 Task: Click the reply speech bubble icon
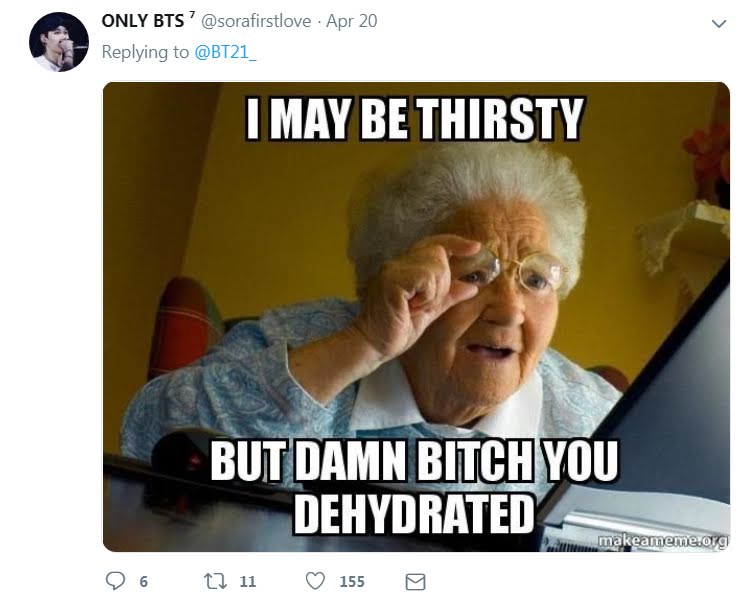point(115,581)
